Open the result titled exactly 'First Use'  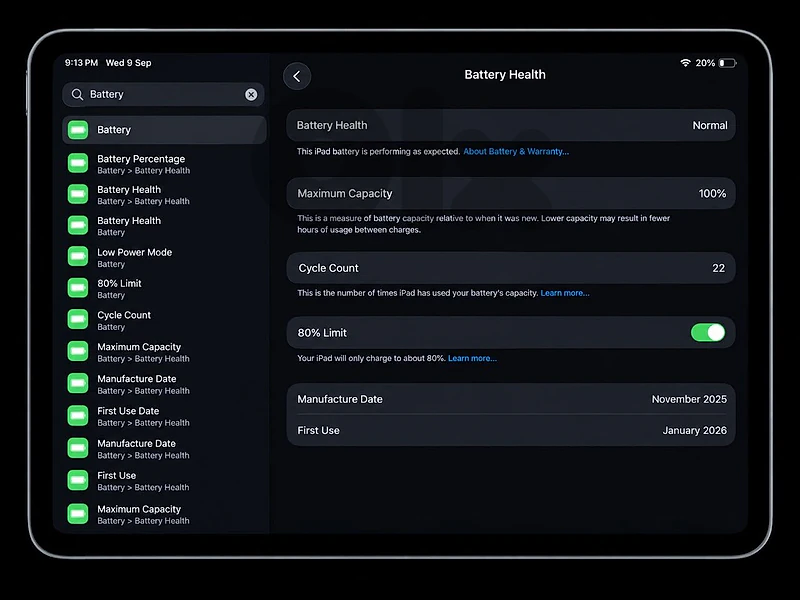click(164, 481)
